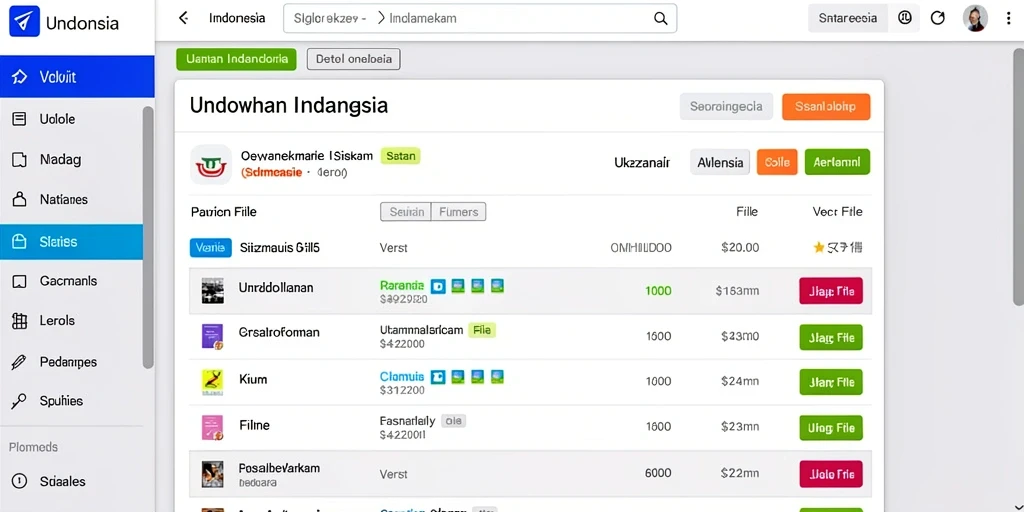
Task: Click the search input field
Action: 480,18
